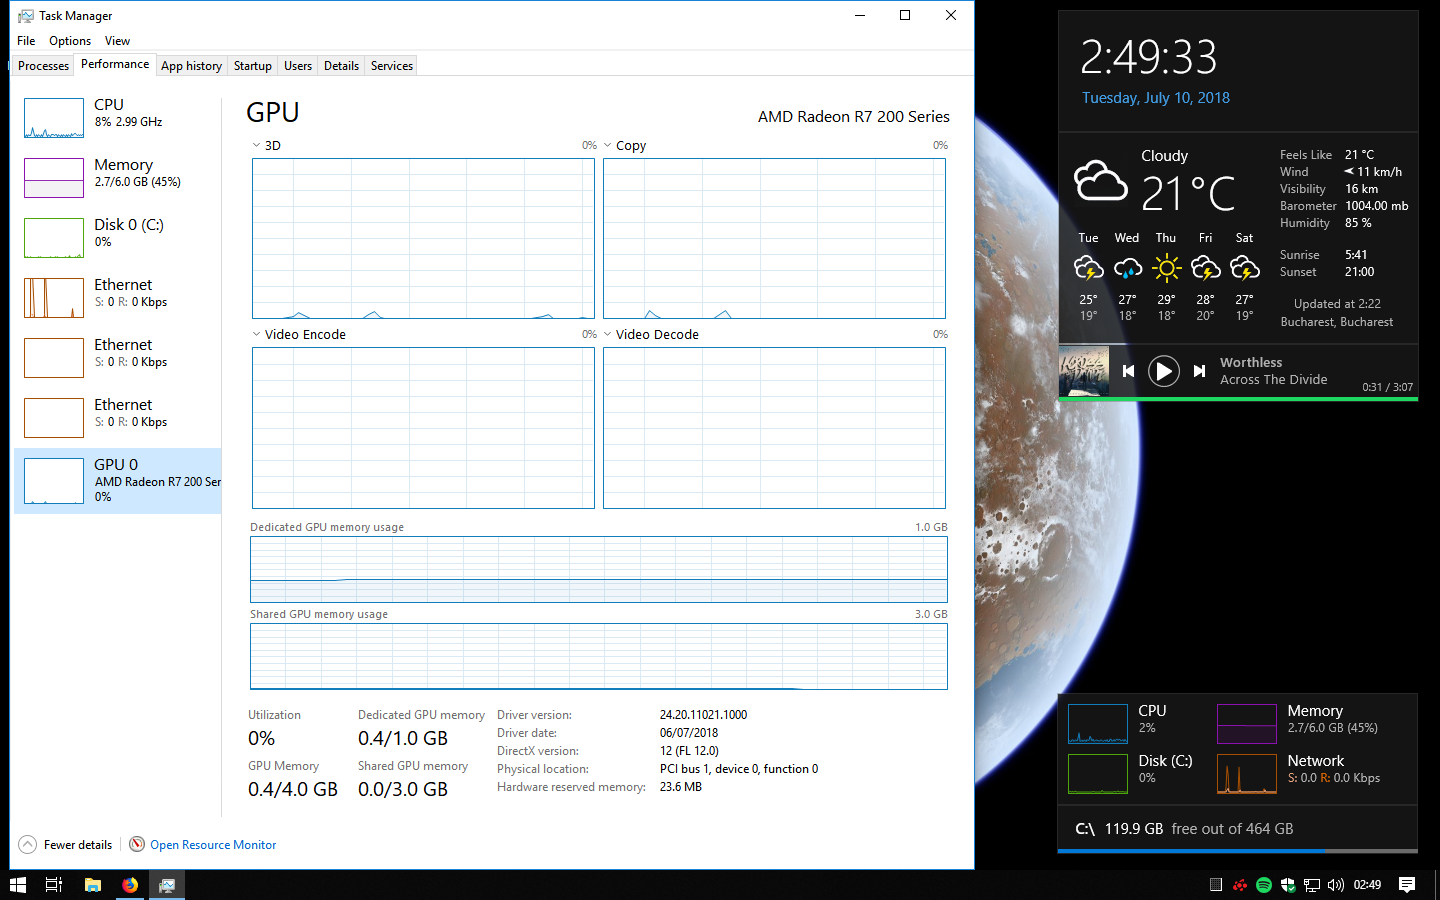
Task: Open Windows Defender Security from the tray
Action: coord(1287,884)
